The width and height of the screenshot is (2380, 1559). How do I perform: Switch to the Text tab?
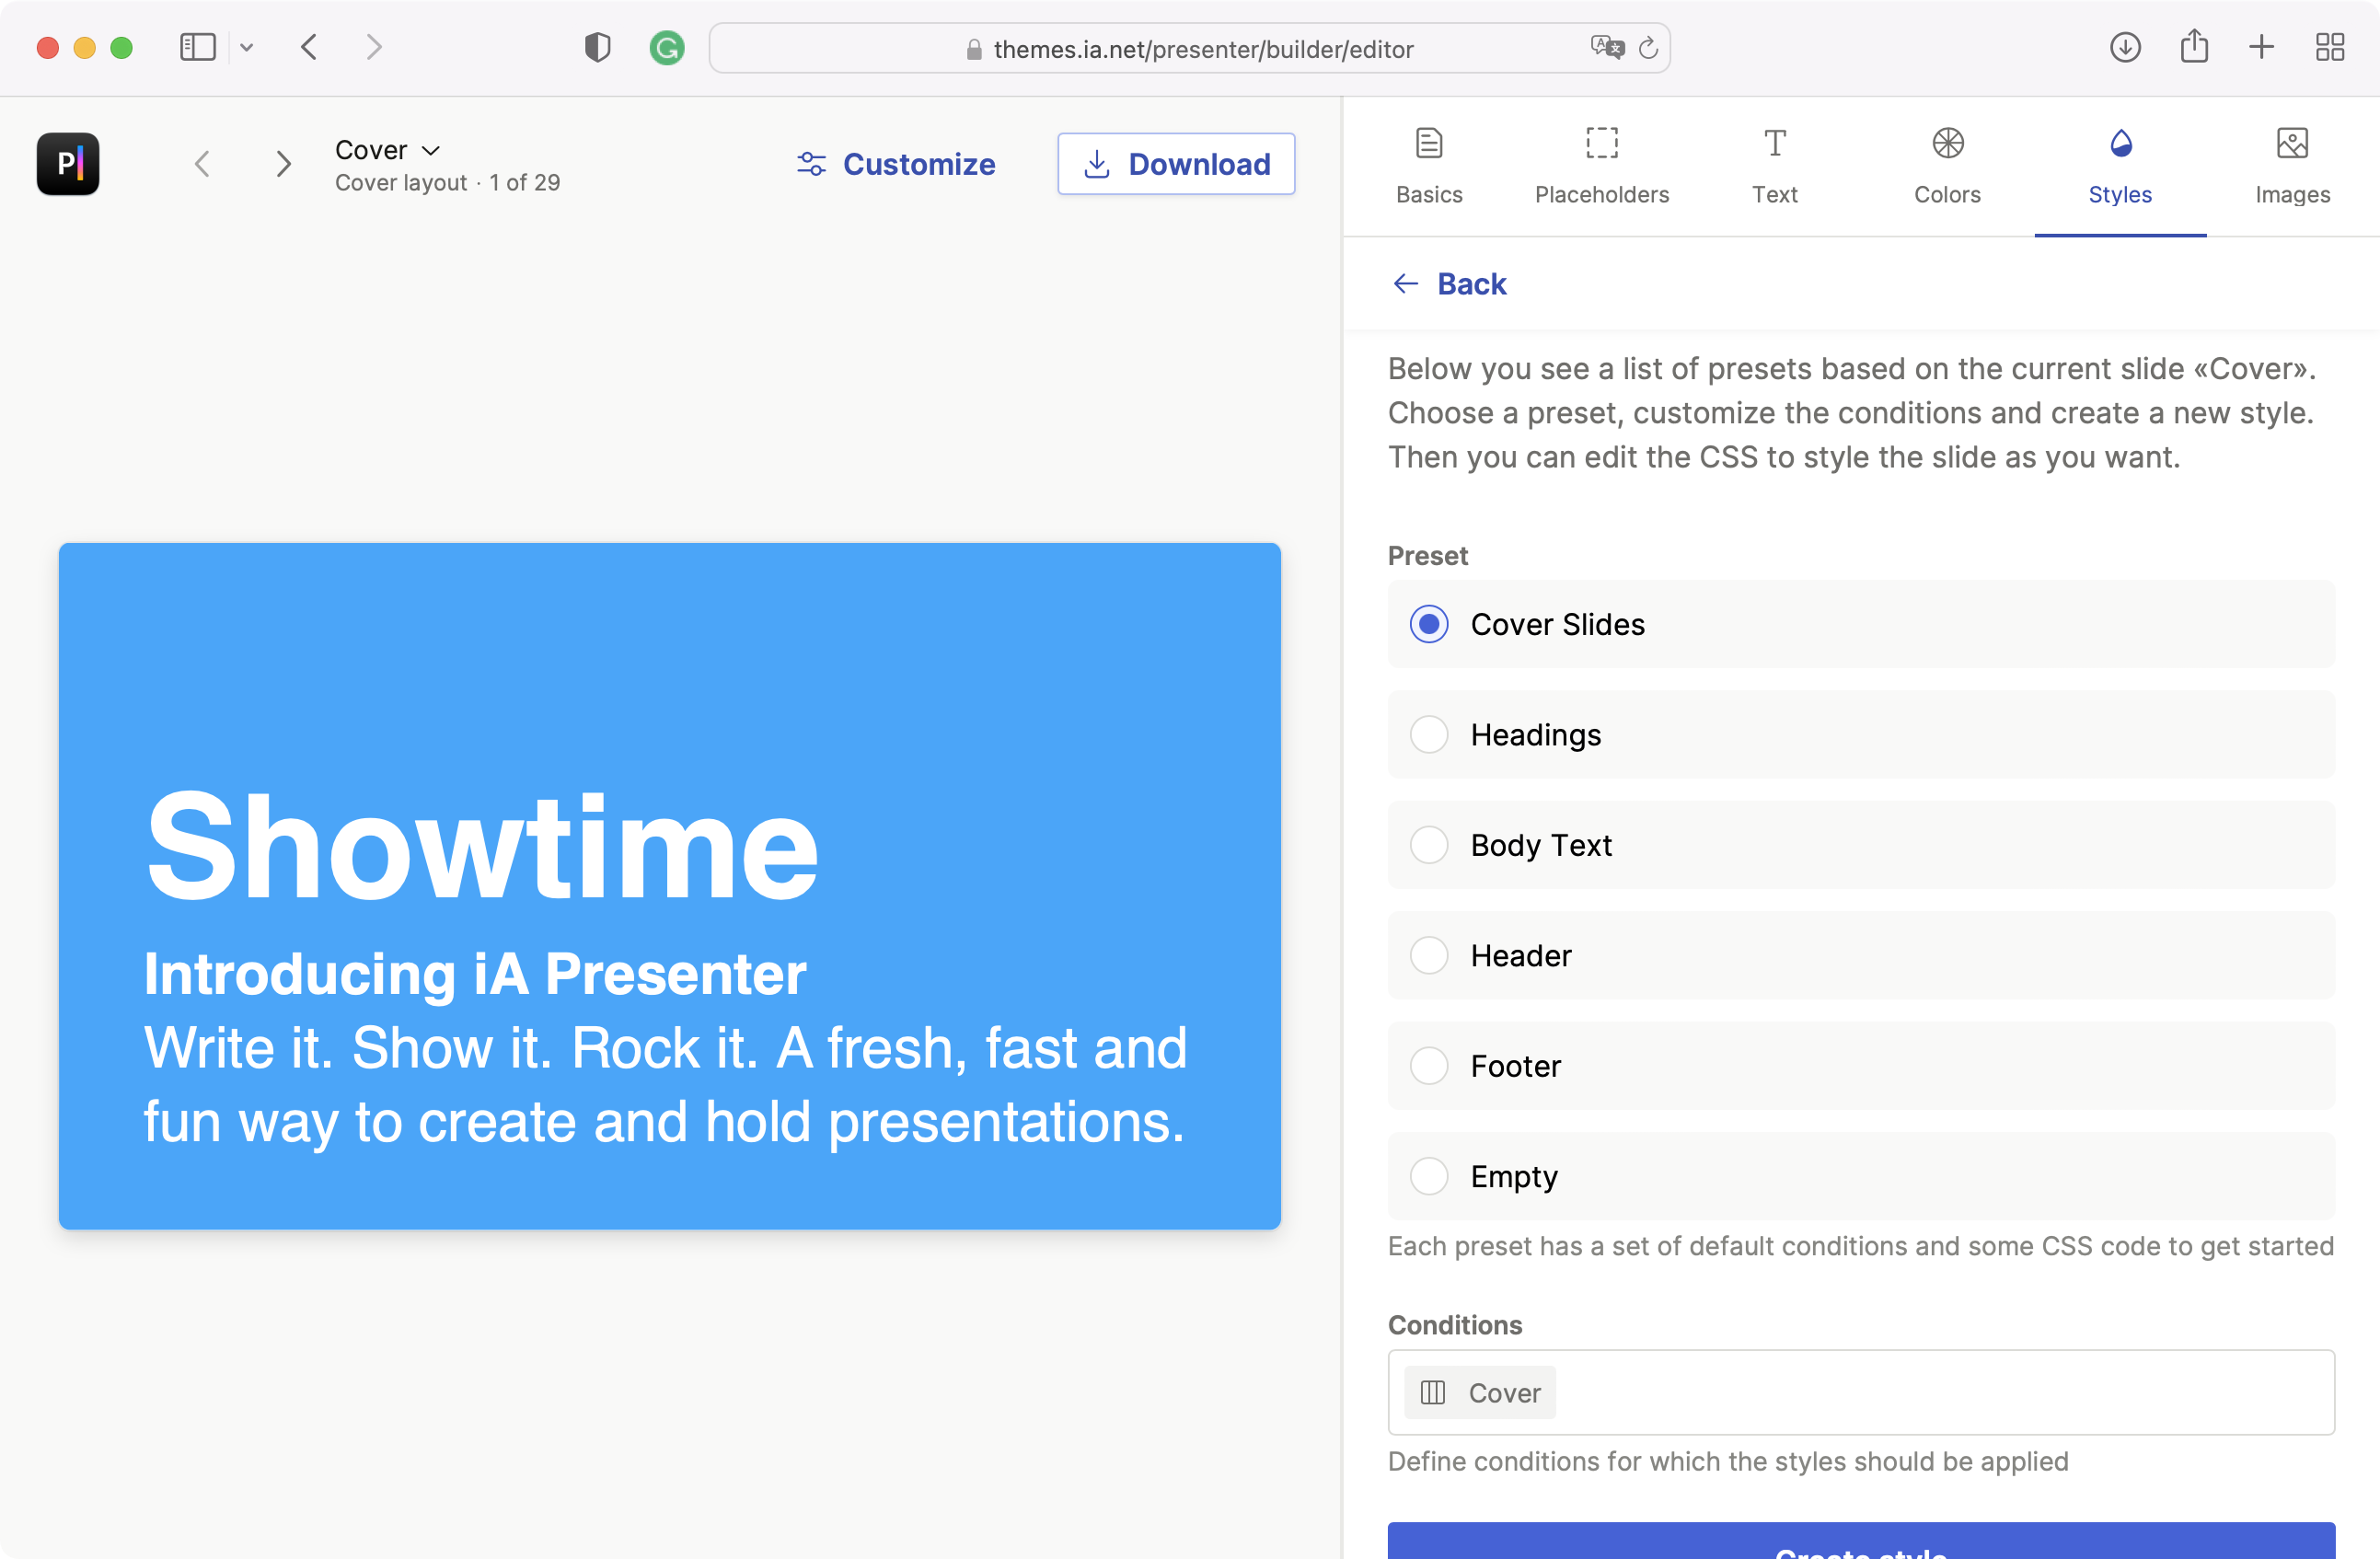1774,166
